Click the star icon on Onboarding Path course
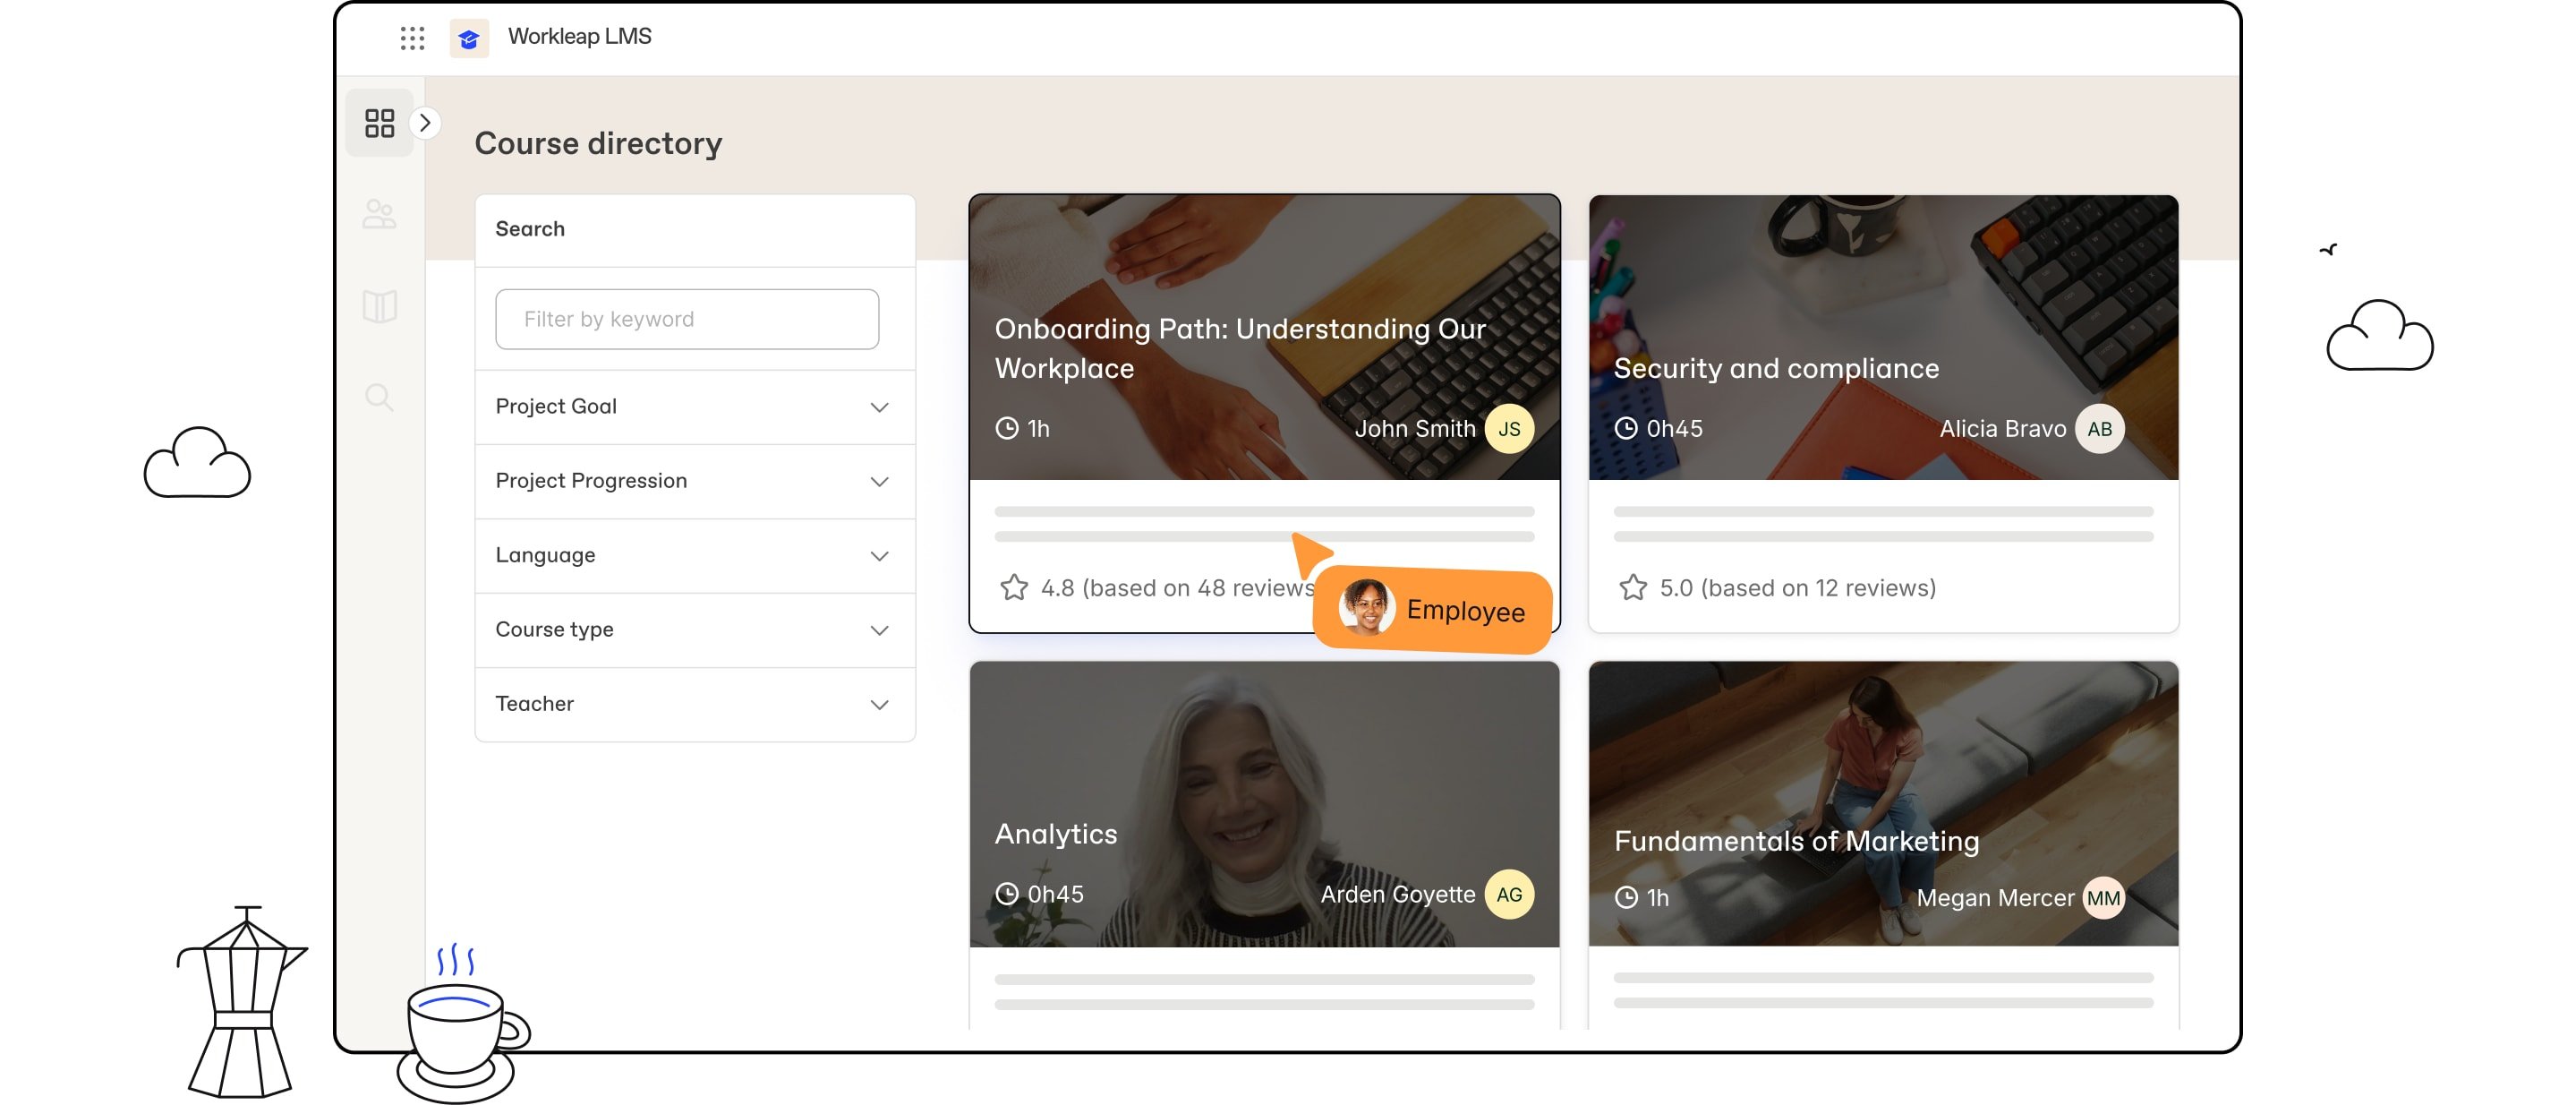This screenshot has height=1105, width=2576. [x=1013, y=586]
